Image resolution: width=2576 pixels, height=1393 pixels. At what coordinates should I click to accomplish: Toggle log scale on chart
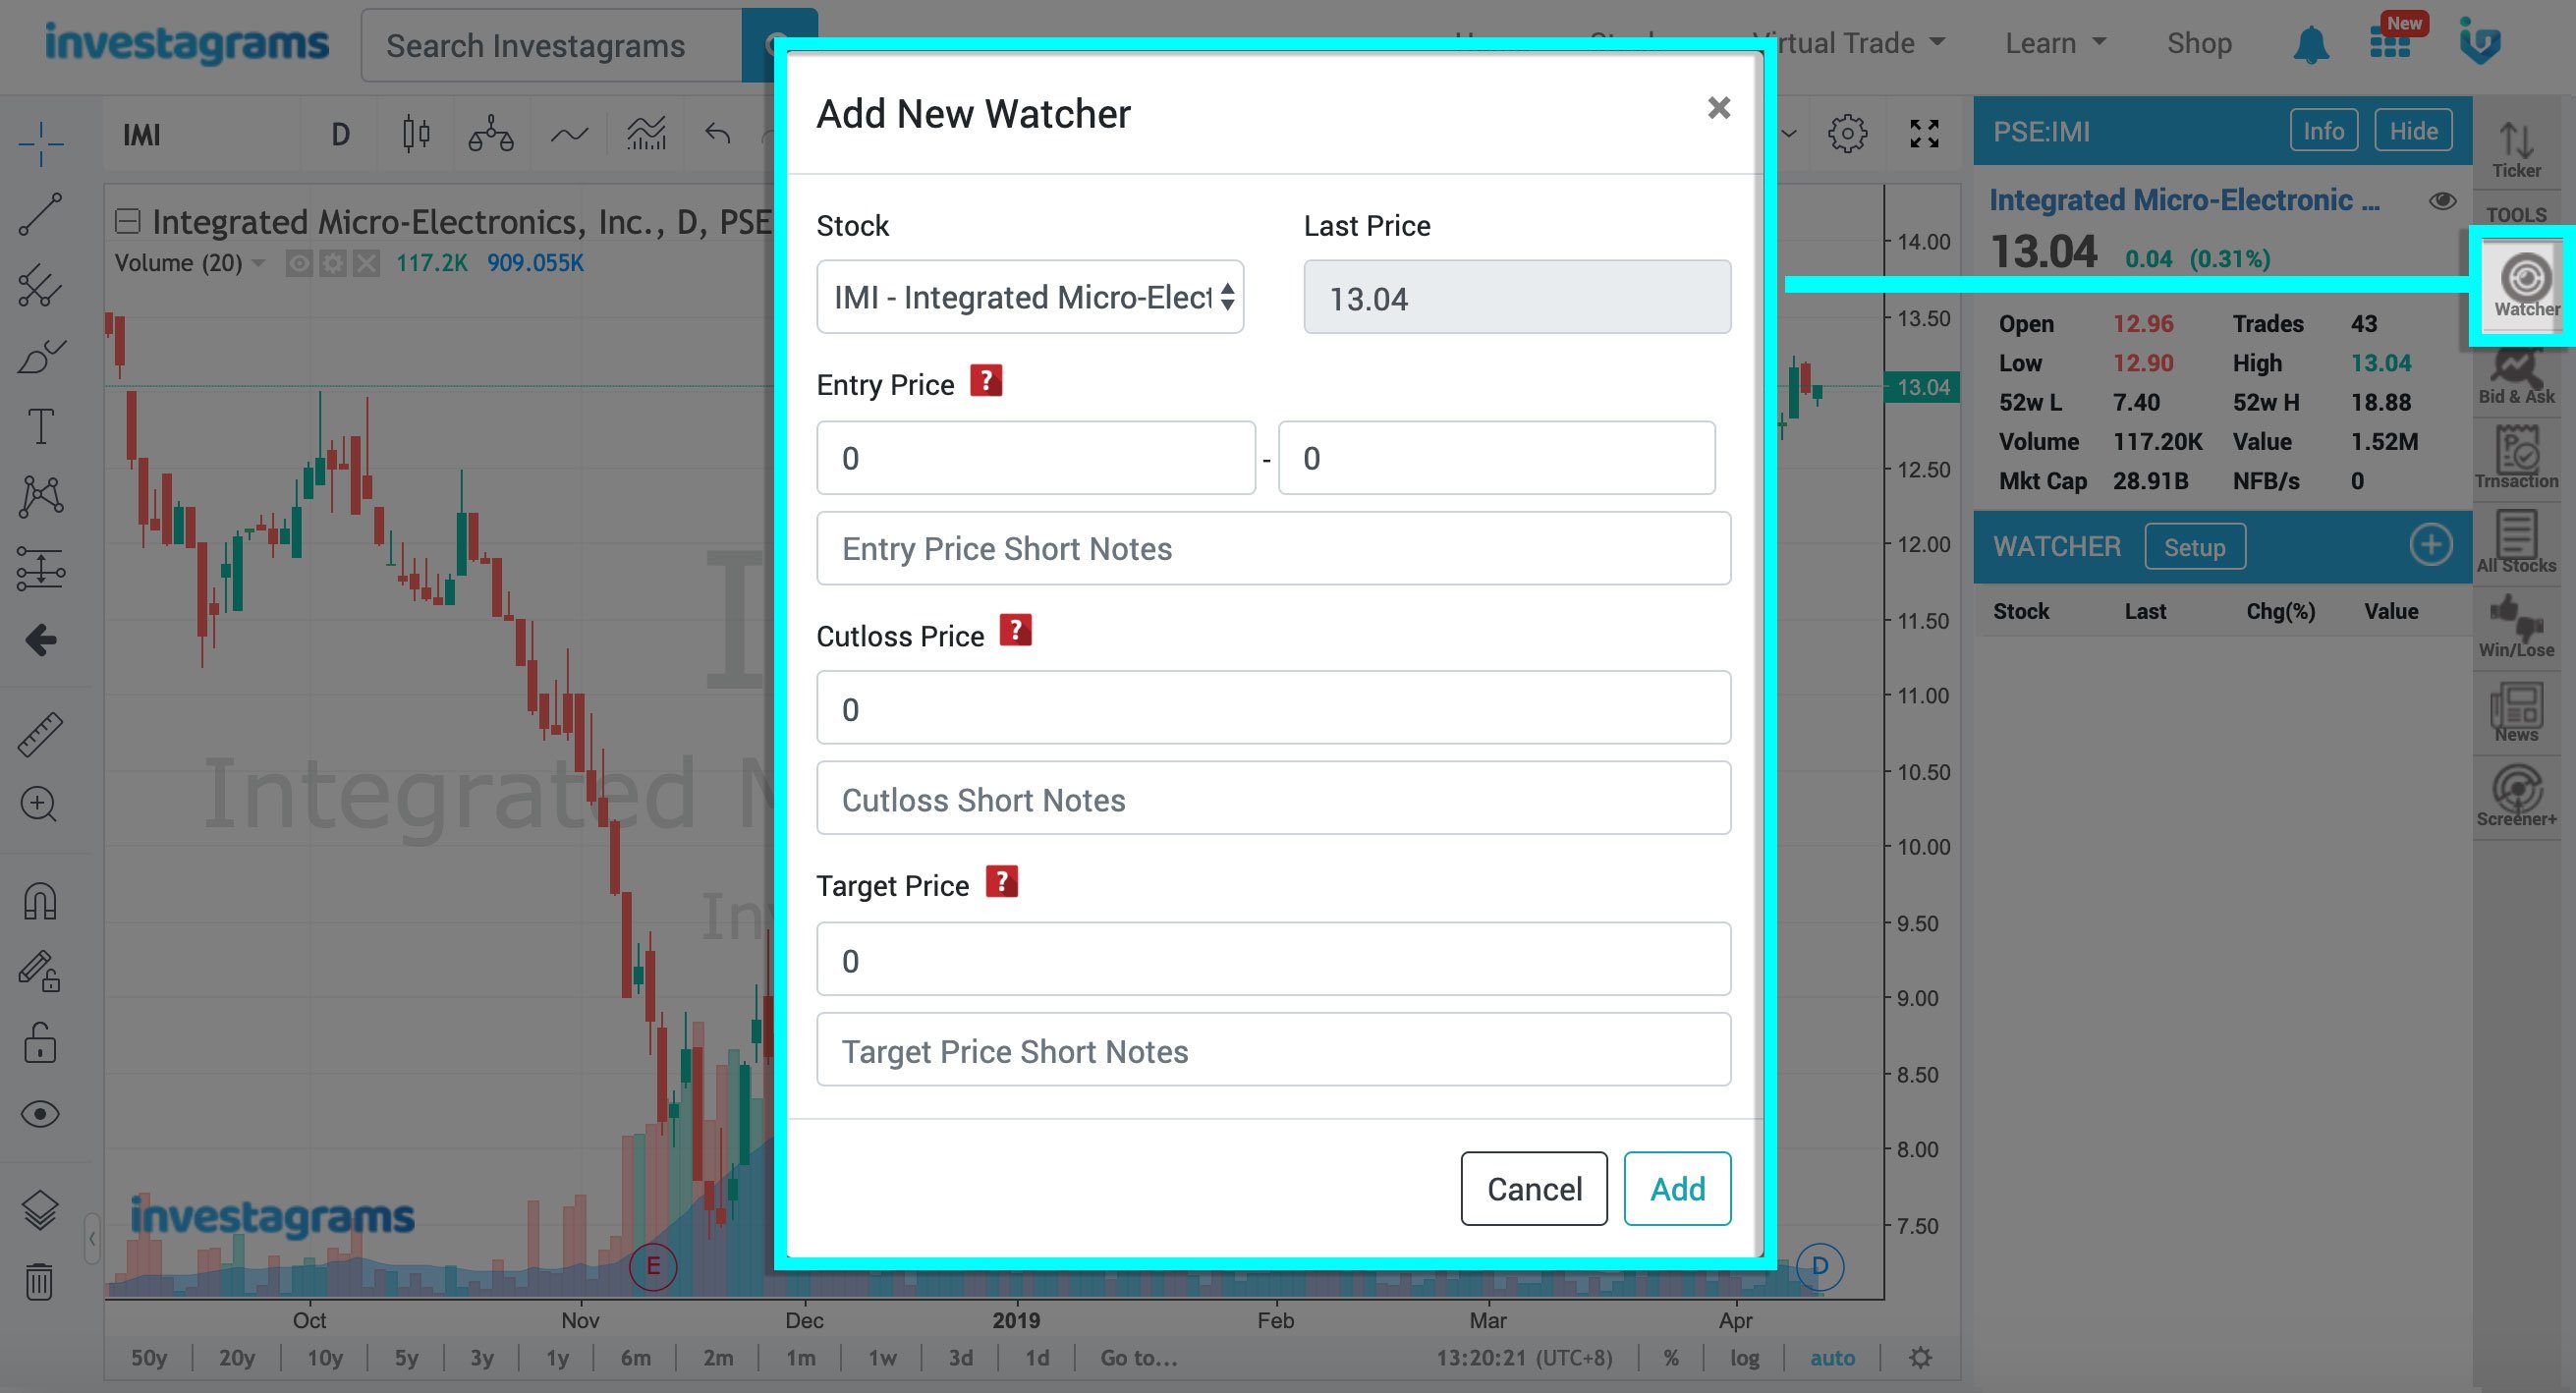point(1744,1357)
